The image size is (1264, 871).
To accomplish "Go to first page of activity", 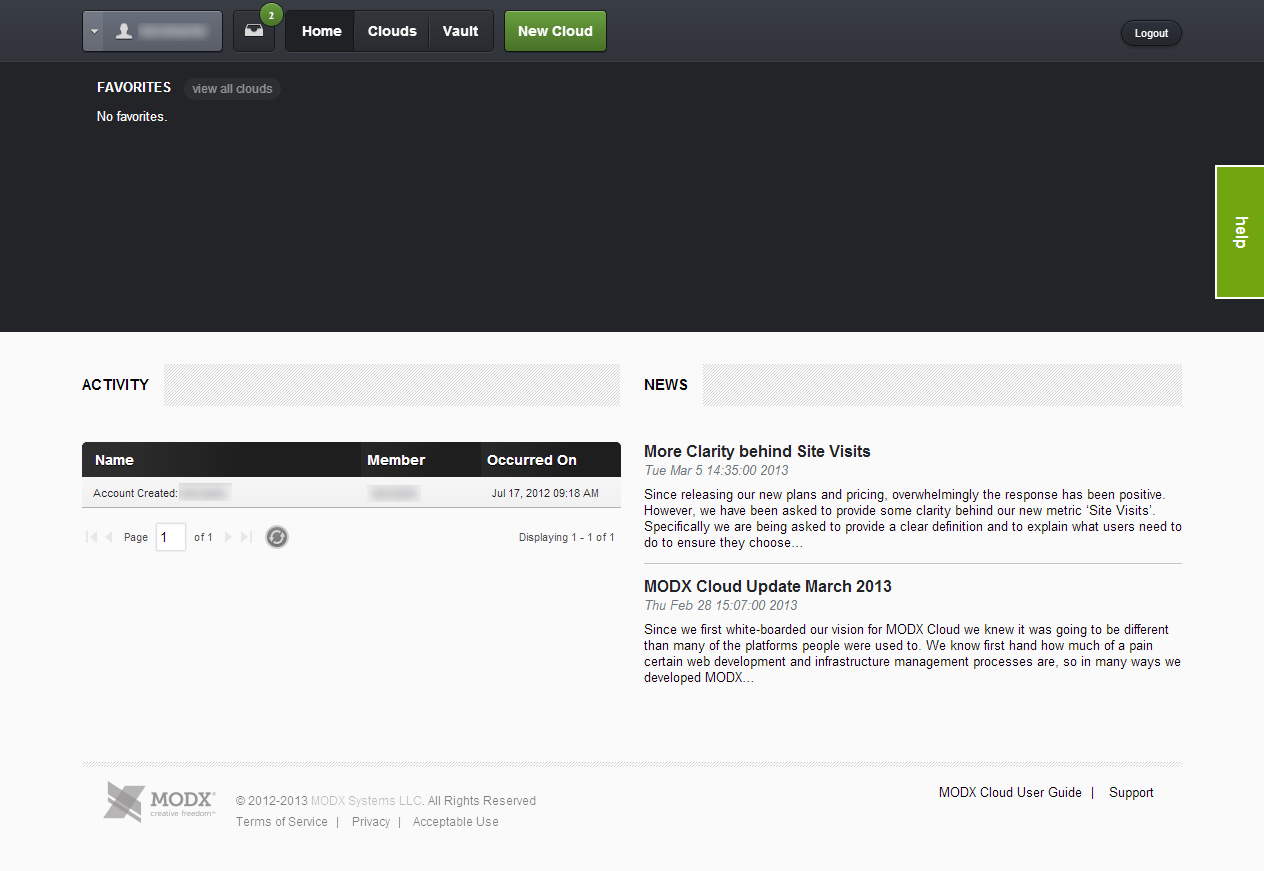I will tap(91, 537).
